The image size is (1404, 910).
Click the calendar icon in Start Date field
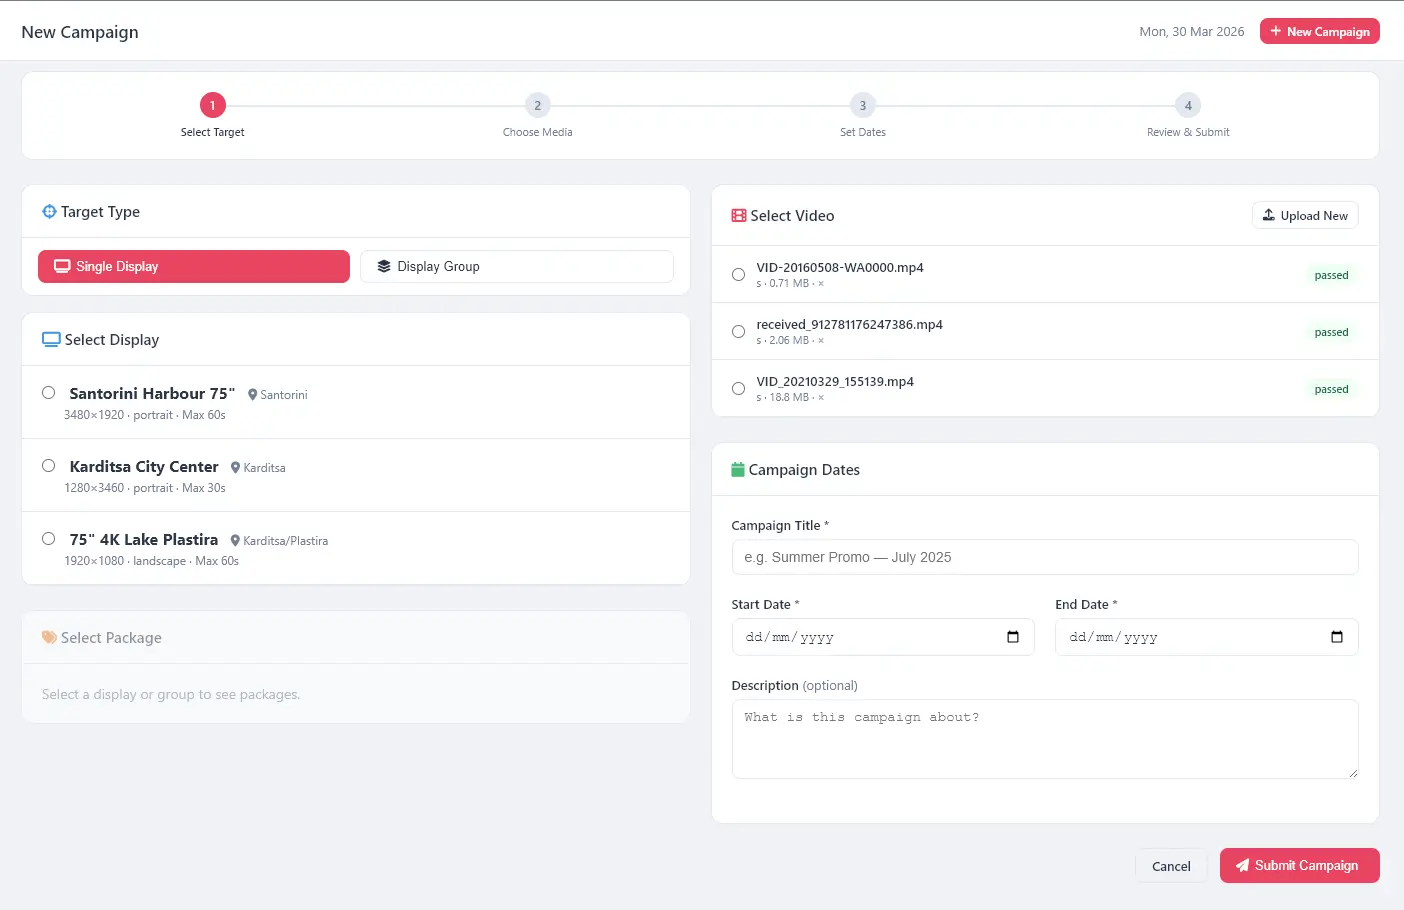1012,637
